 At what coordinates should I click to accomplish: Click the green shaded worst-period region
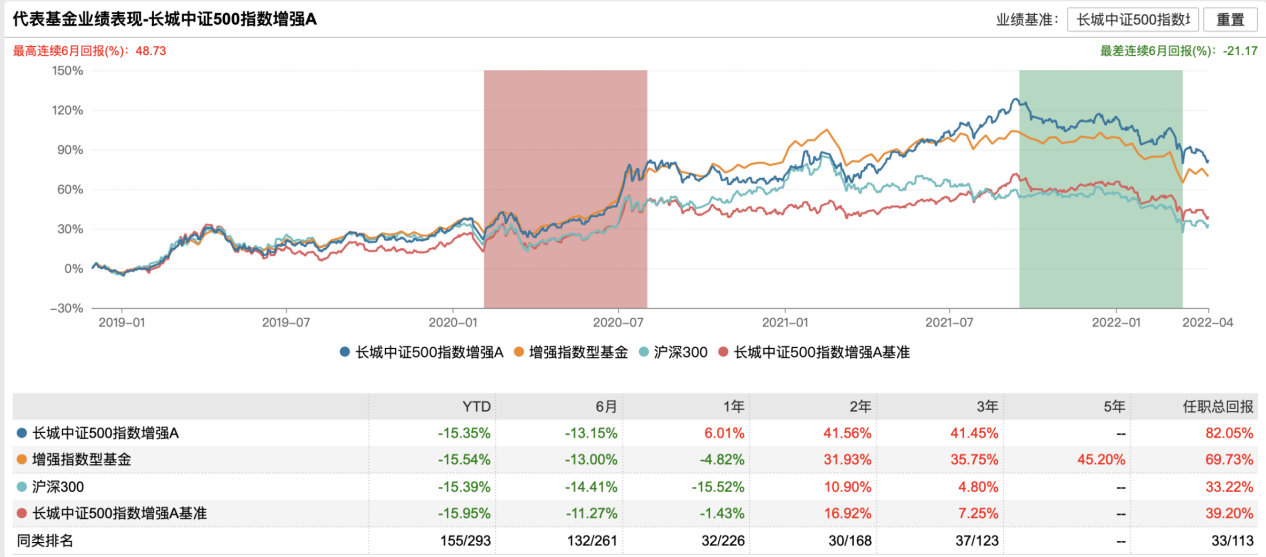pyautogui.click(x=1100, y=188)
